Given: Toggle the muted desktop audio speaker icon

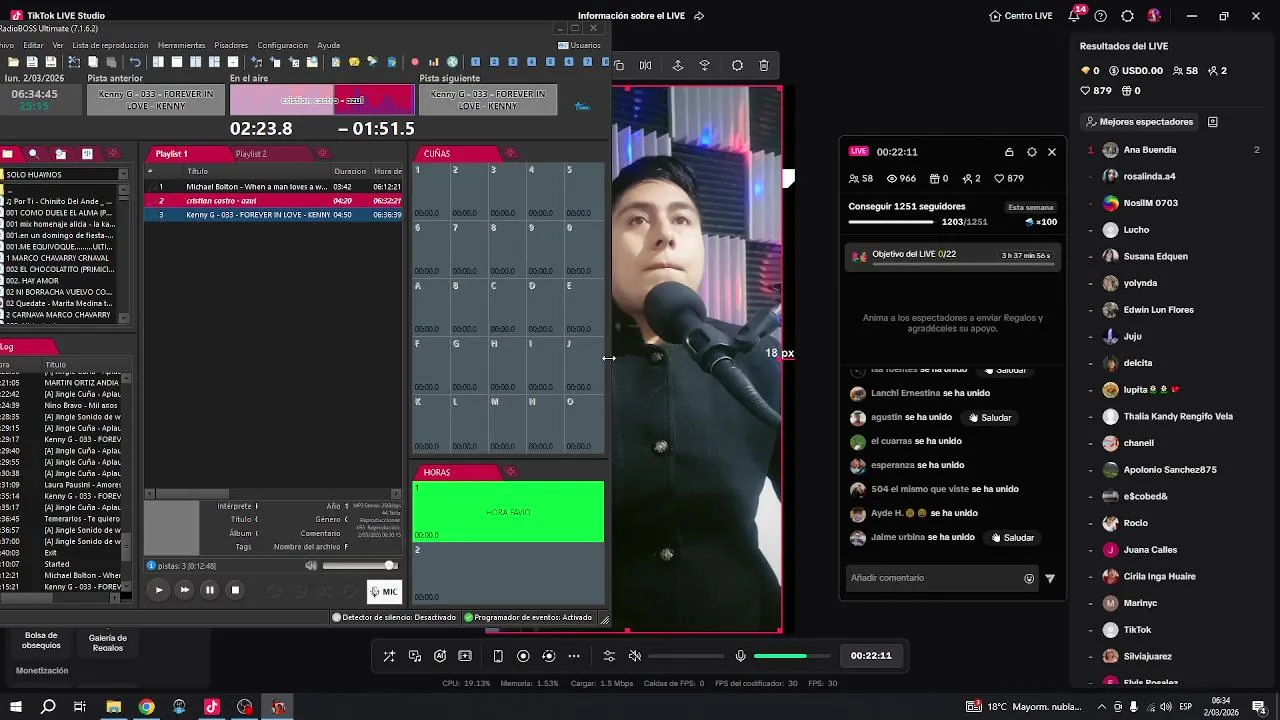Looking at the screenshot, I should [634, 656].
